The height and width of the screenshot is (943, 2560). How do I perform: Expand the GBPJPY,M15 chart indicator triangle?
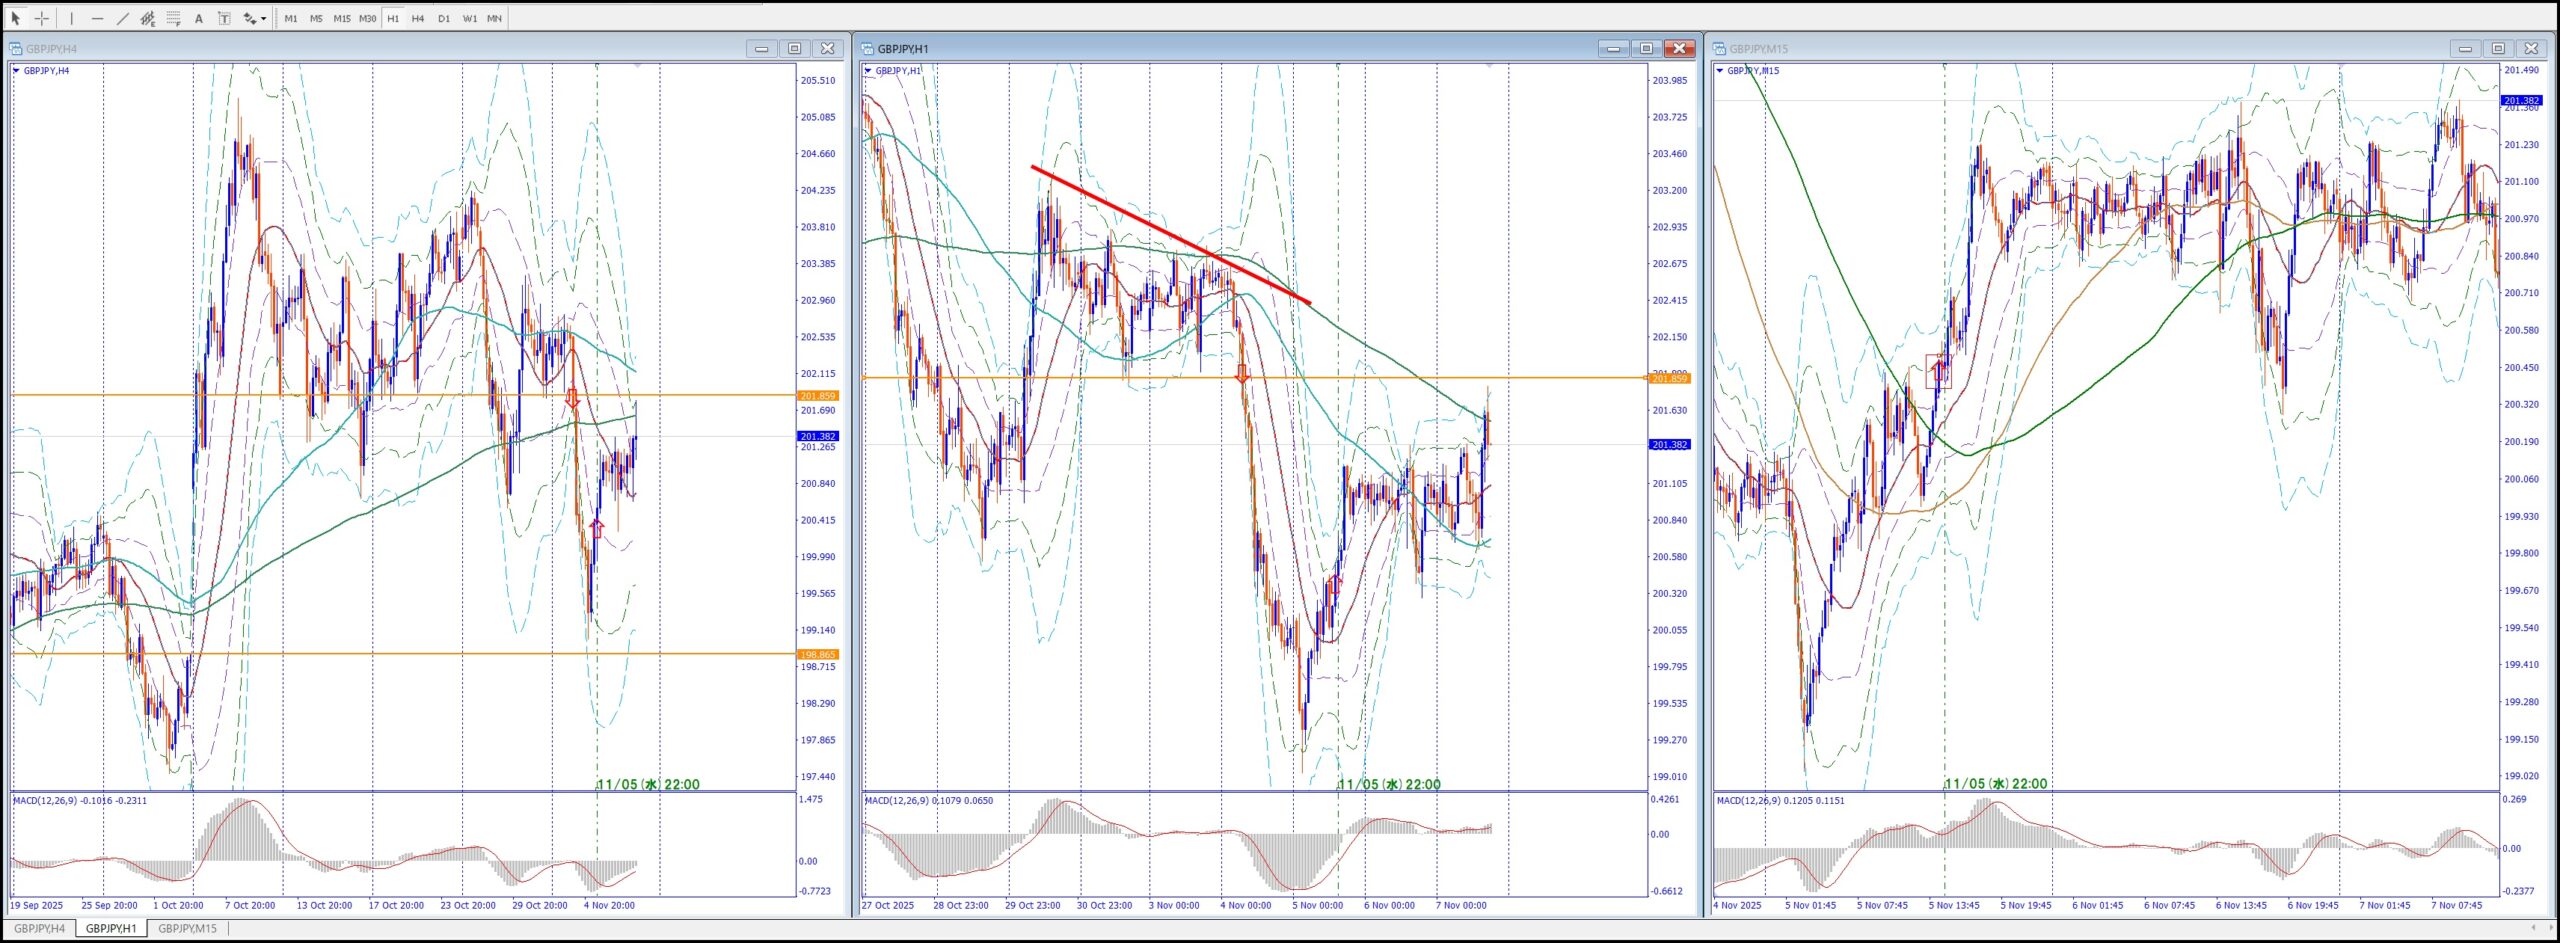coord(1719,70)
